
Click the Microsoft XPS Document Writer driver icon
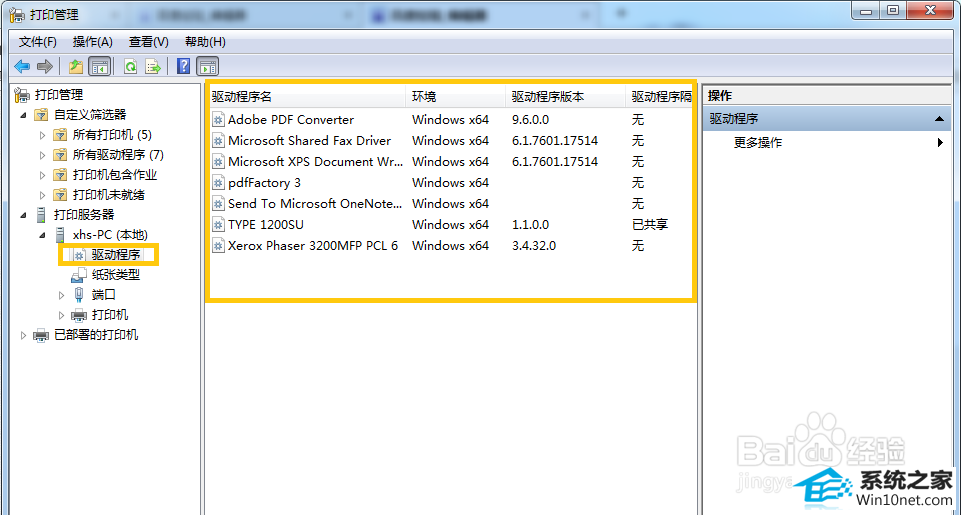click(x=218, y=161)
